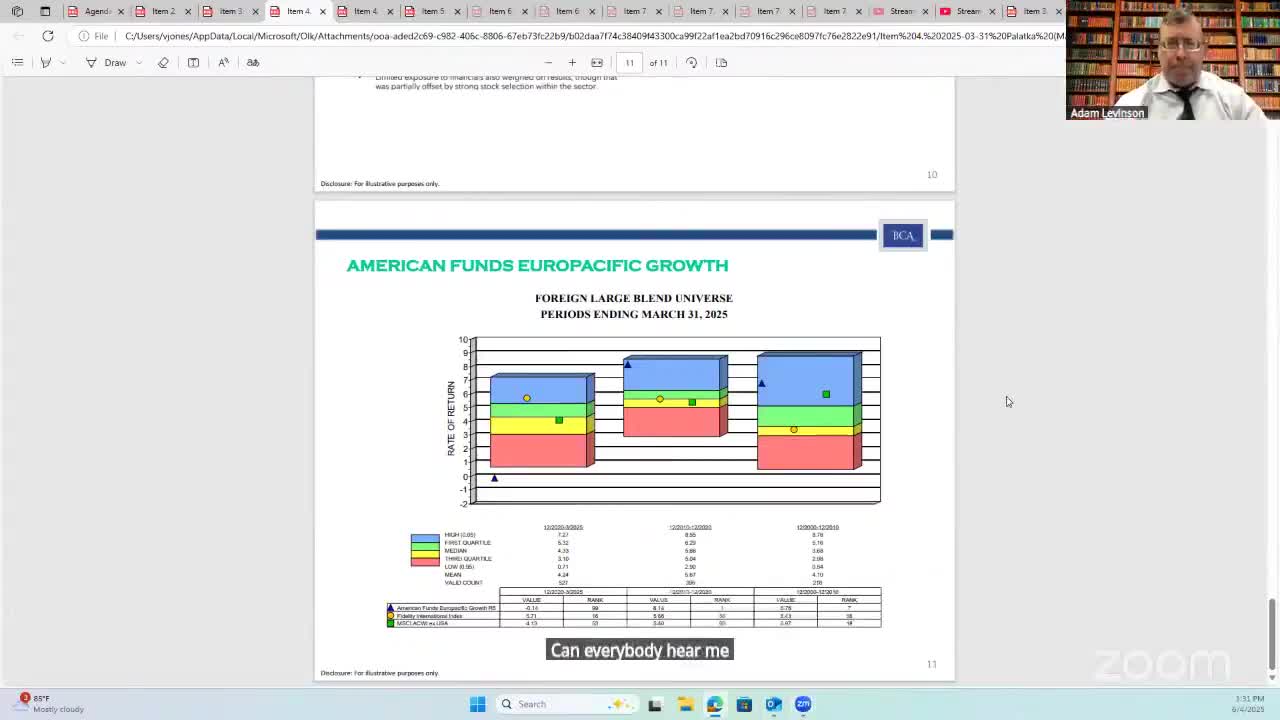Select the Erase tool in PDF toolbar
This screenshot has width=1280, height=720.
click(163, 62)
